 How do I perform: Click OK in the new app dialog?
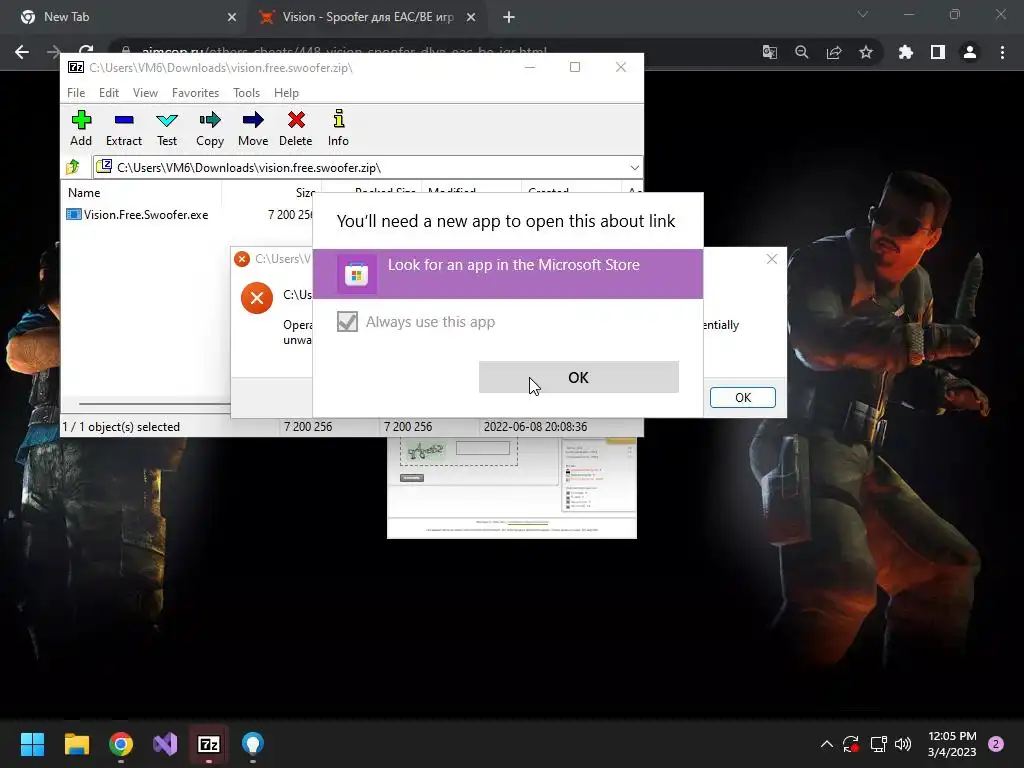tap(579, 377)
